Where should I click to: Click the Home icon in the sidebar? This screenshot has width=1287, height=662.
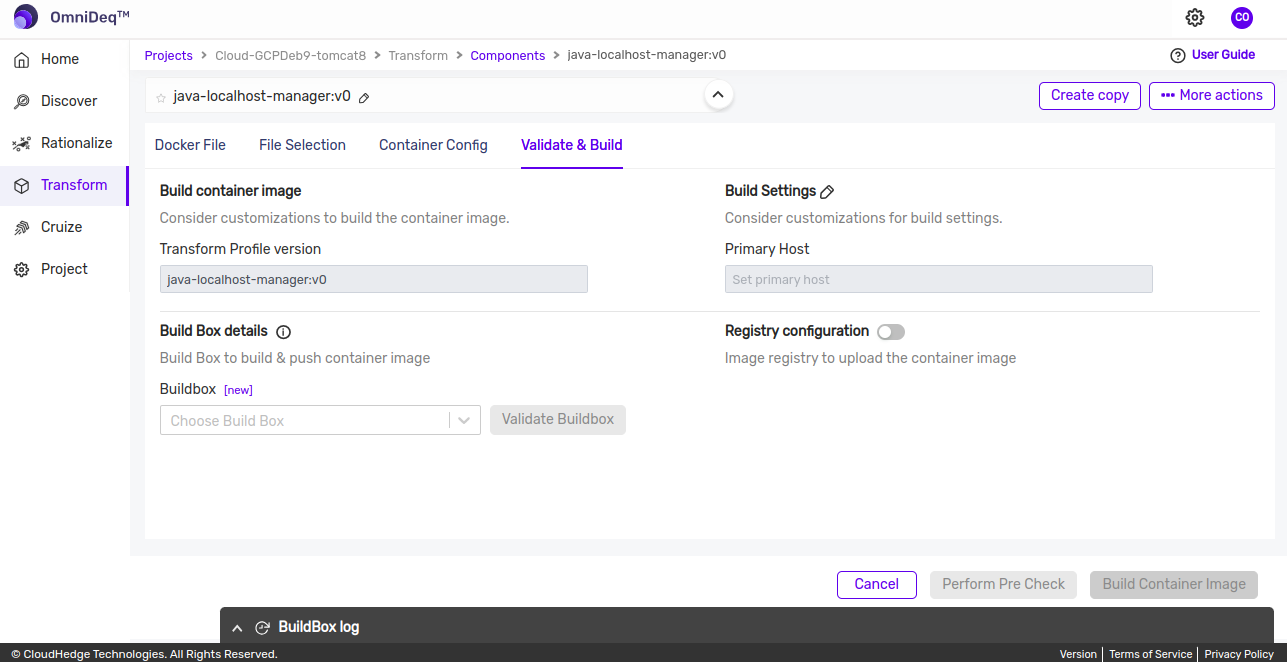pos(21,60)
